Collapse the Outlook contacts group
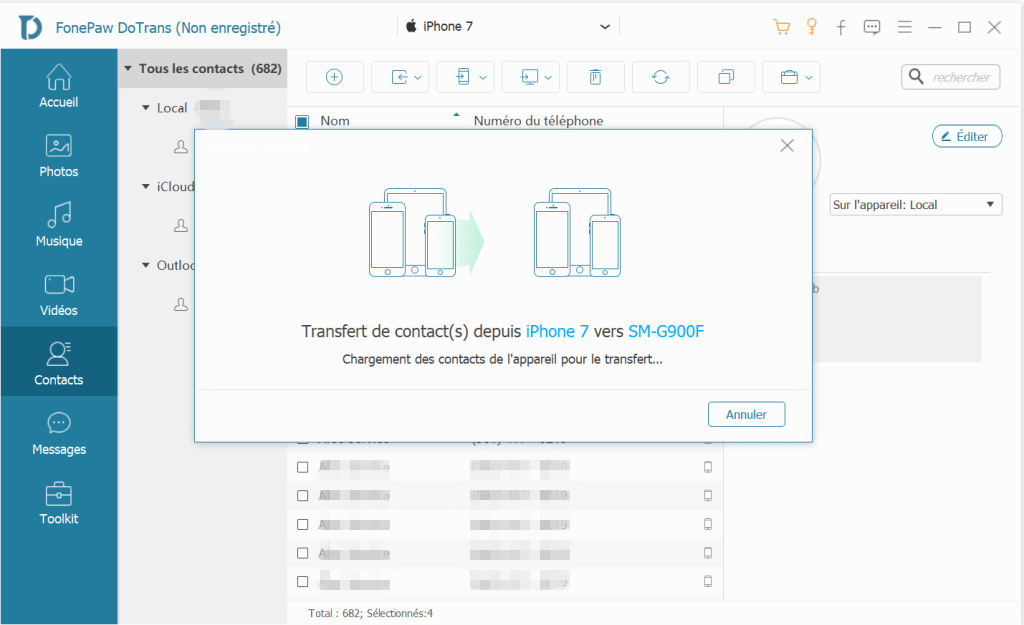The width and height of the screenshot is (1024, 625). pos(146,265)
